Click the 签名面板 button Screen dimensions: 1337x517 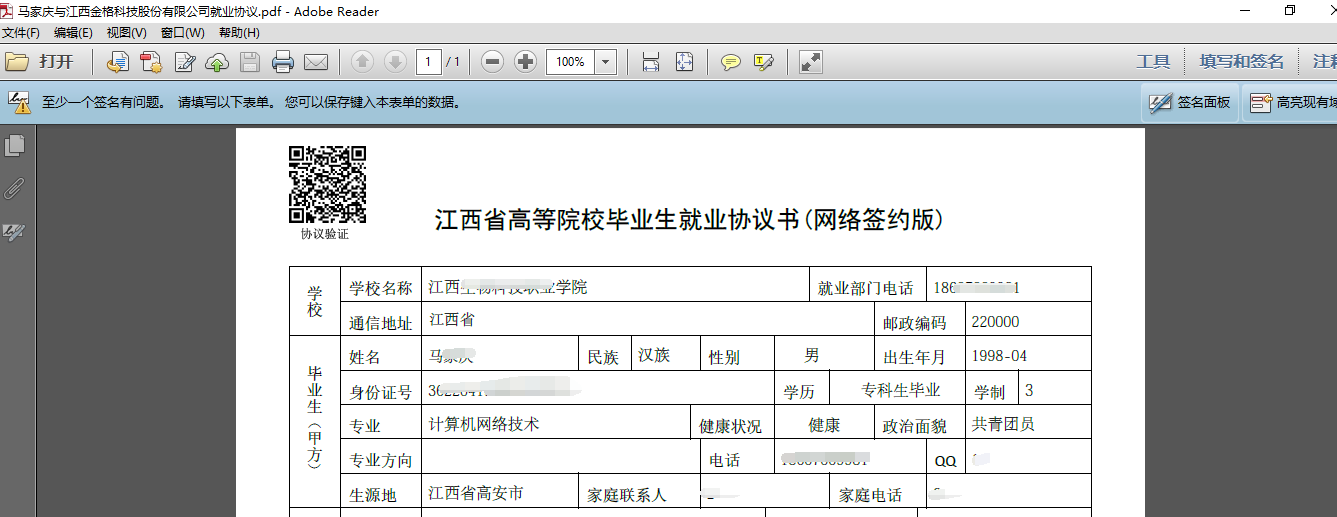[x=1190, y=102]
